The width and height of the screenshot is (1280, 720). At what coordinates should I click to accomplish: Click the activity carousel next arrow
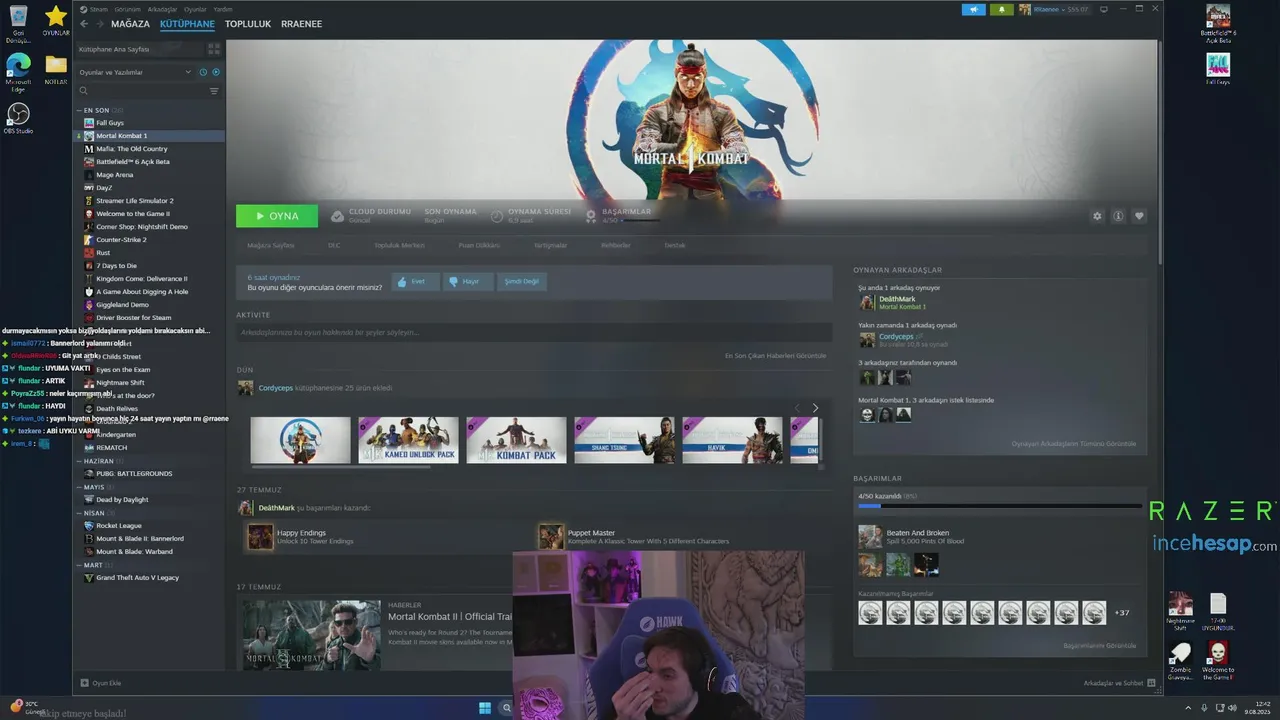[x=815, y=408]
